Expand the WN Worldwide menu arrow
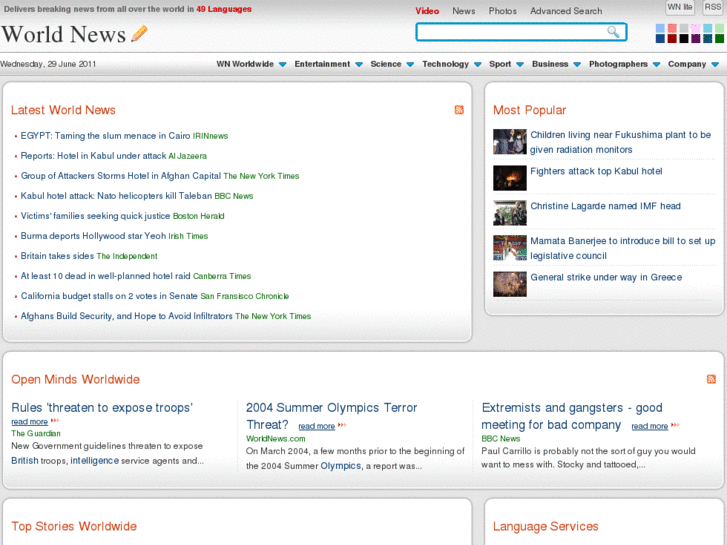The image size is (727, 545). (x=282, y=64)
